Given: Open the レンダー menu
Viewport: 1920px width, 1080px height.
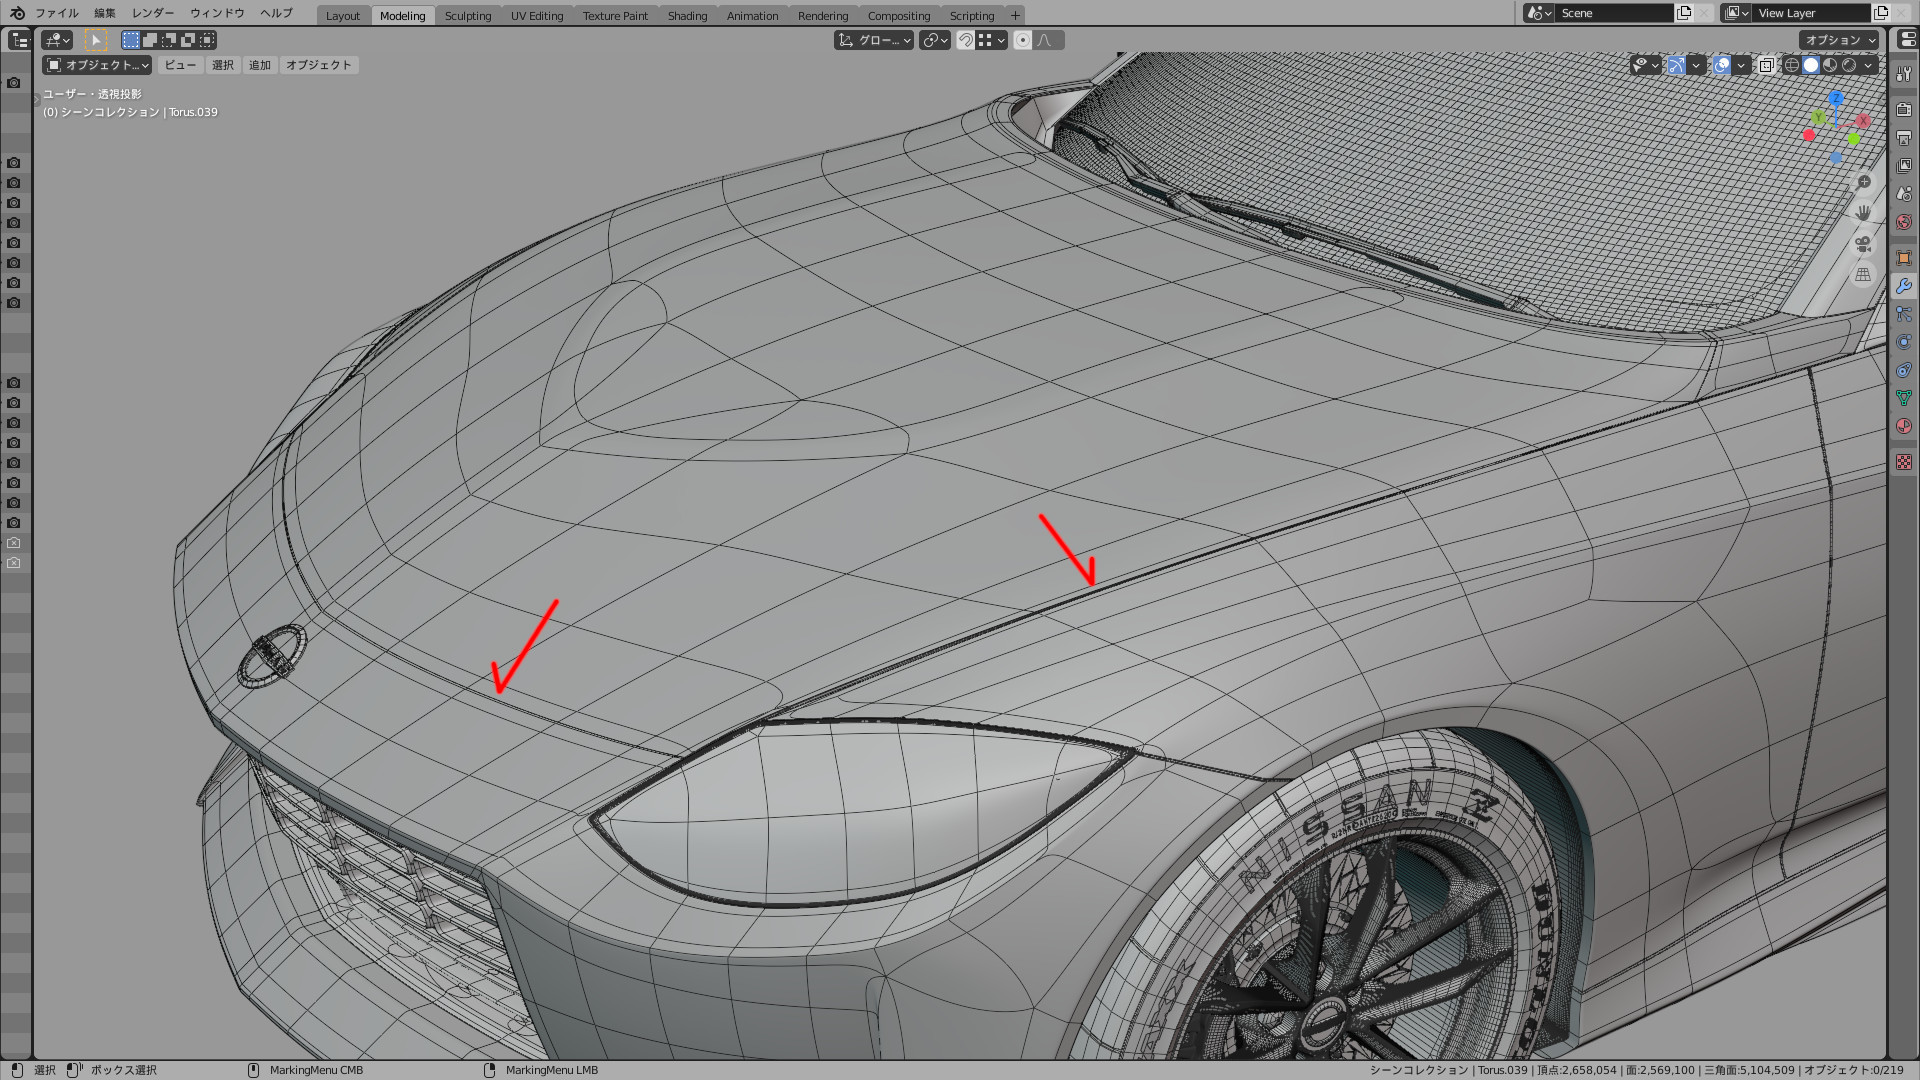Looking at the screenshot, I should coord(153,13).
